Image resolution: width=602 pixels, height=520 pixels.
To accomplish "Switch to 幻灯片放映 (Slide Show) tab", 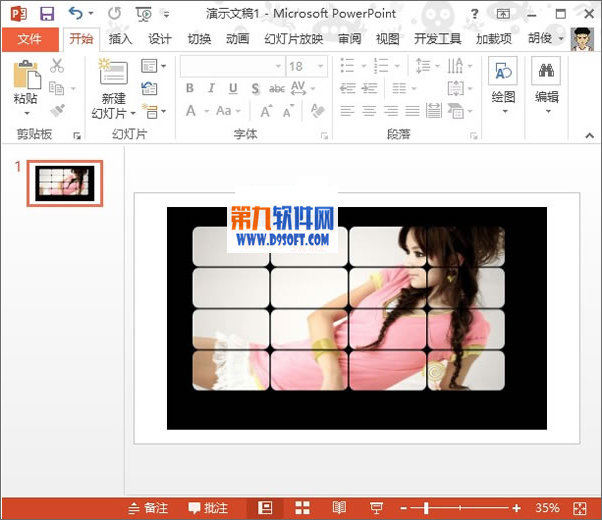I will coord(294,39).
